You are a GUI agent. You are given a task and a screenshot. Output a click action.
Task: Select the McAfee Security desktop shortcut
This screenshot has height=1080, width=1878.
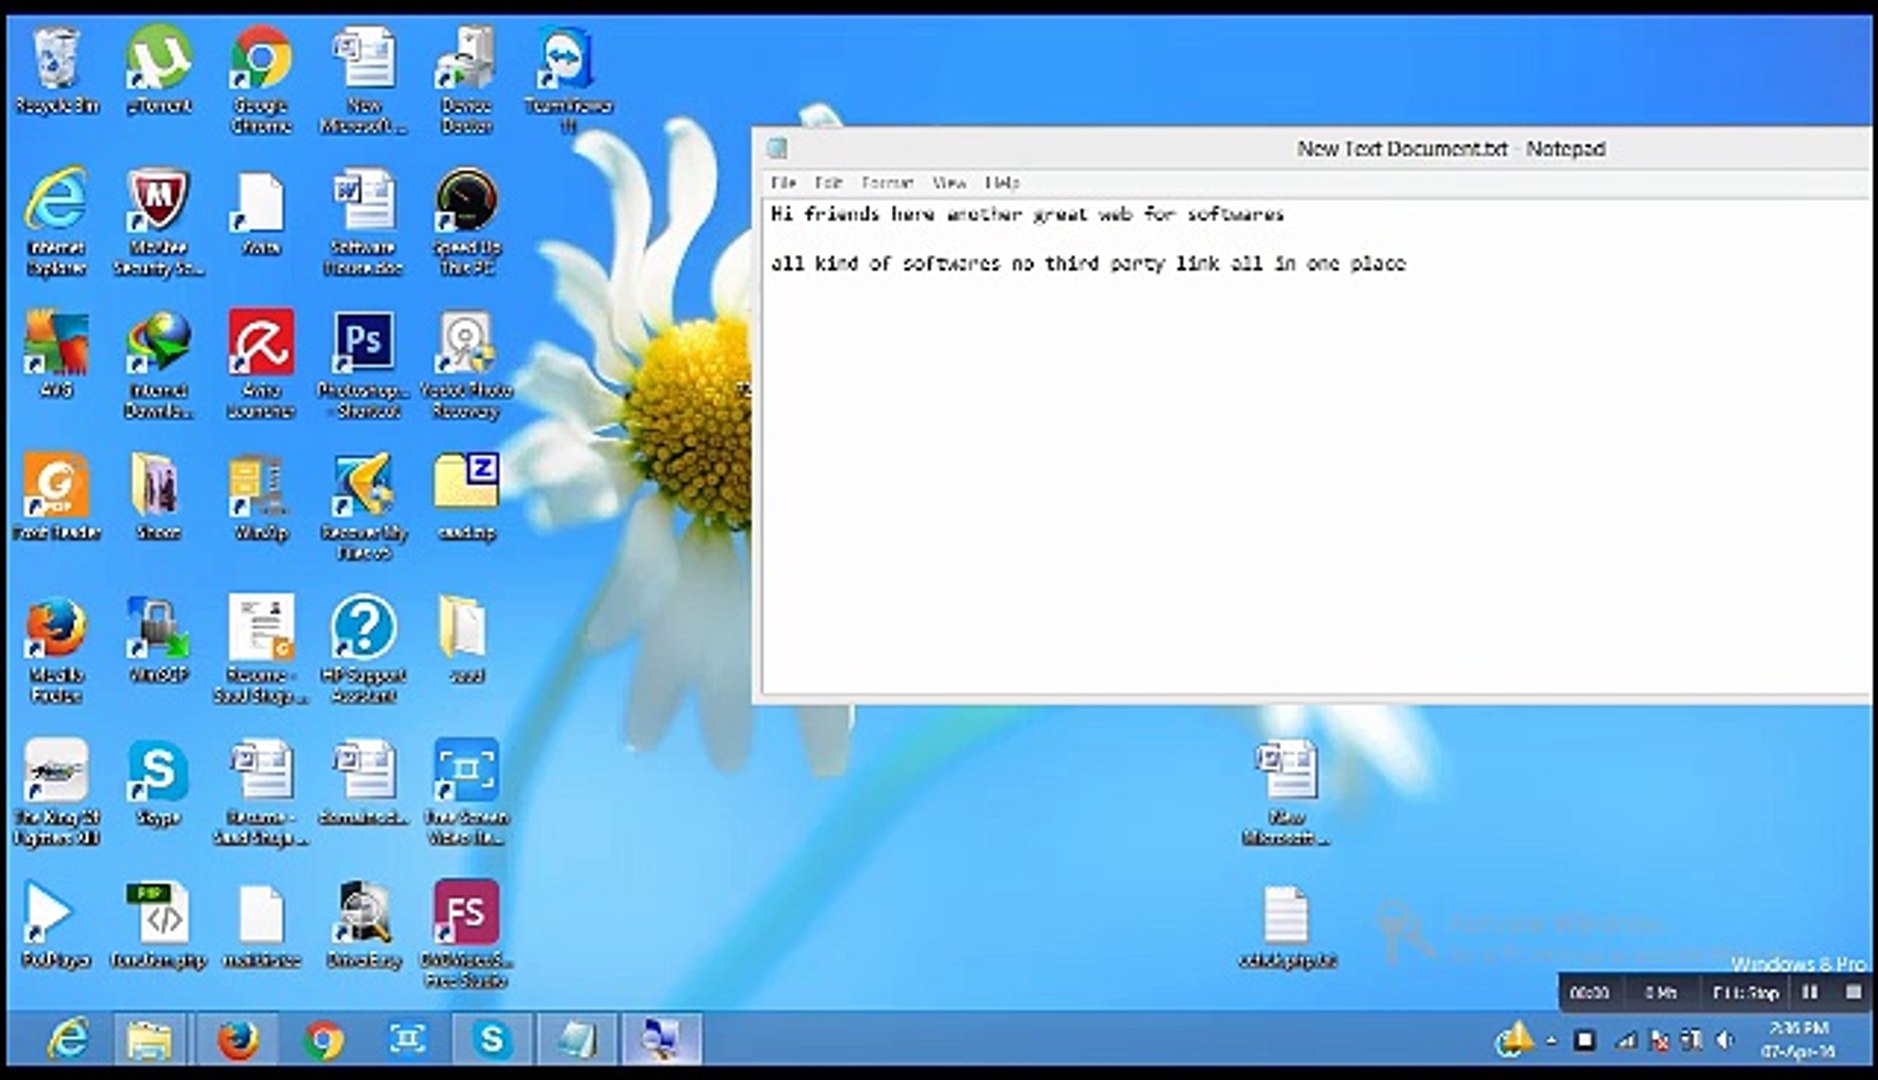pos(159,222)
